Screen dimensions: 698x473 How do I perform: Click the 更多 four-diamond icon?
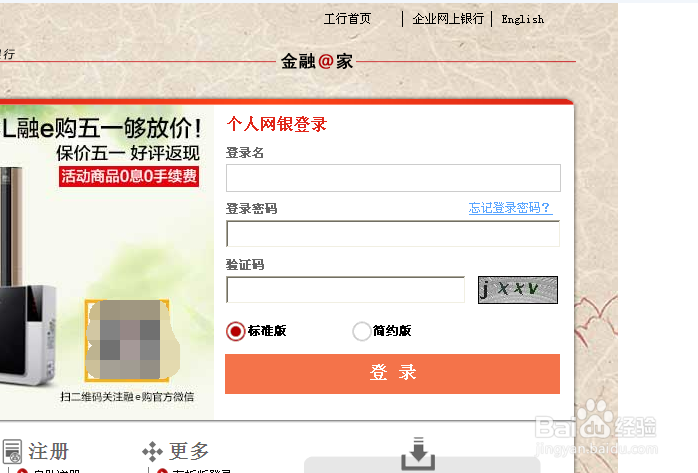tap(152, 451)
